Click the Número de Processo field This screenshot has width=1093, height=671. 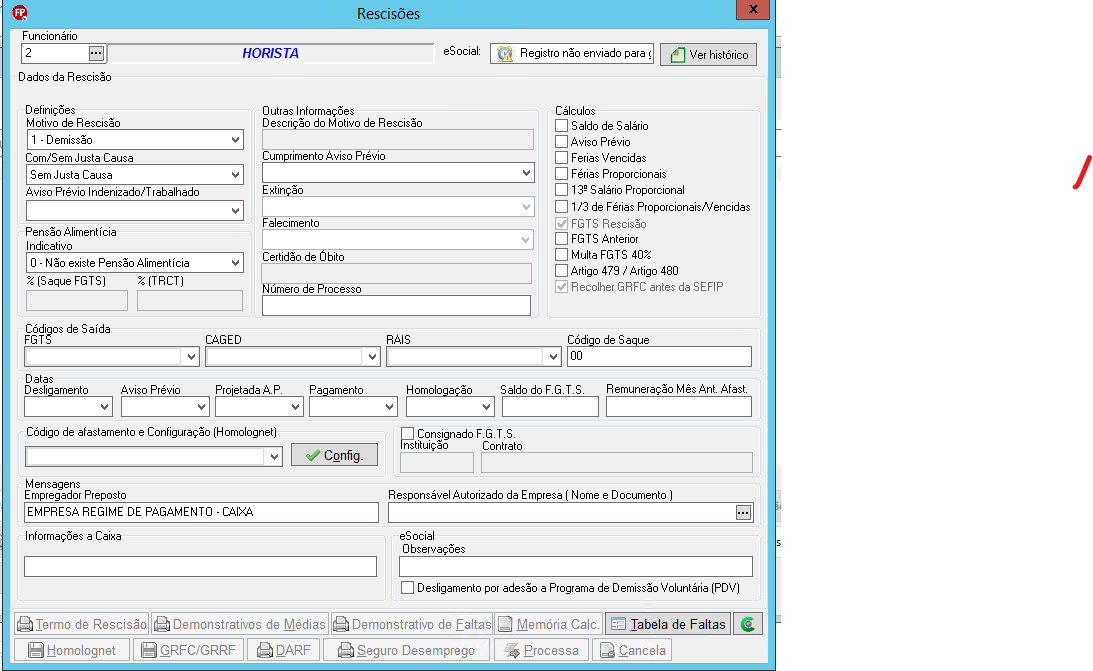click(x=396, y=305)
